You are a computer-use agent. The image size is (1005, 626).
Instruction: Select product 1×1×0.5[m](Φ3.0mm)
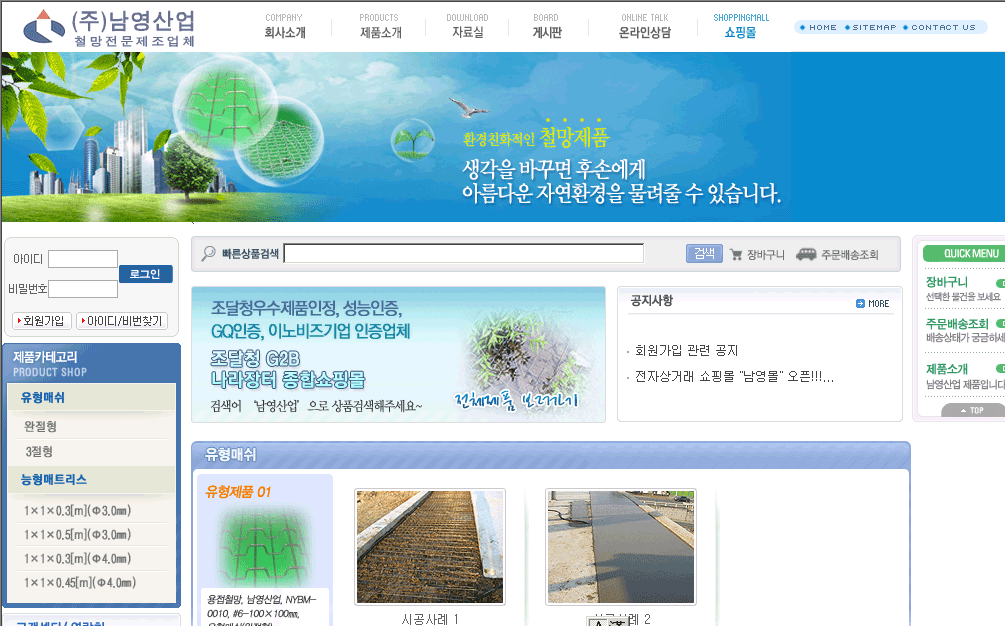(78, 534)
